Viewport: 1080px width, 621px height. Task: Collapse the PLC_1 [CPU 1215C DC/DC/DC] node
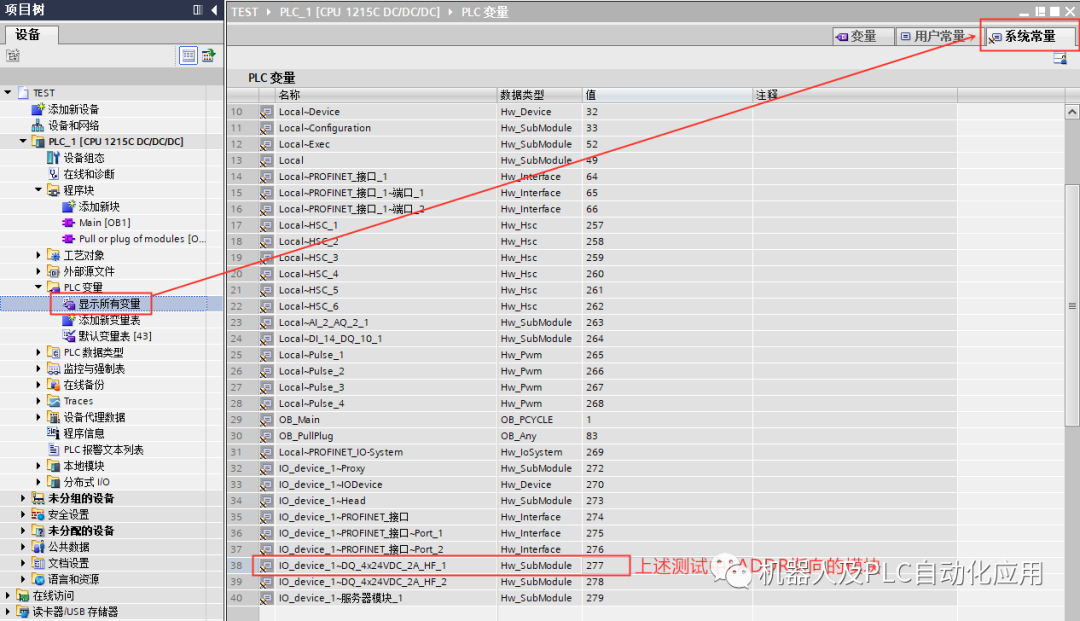pos(22,141)
